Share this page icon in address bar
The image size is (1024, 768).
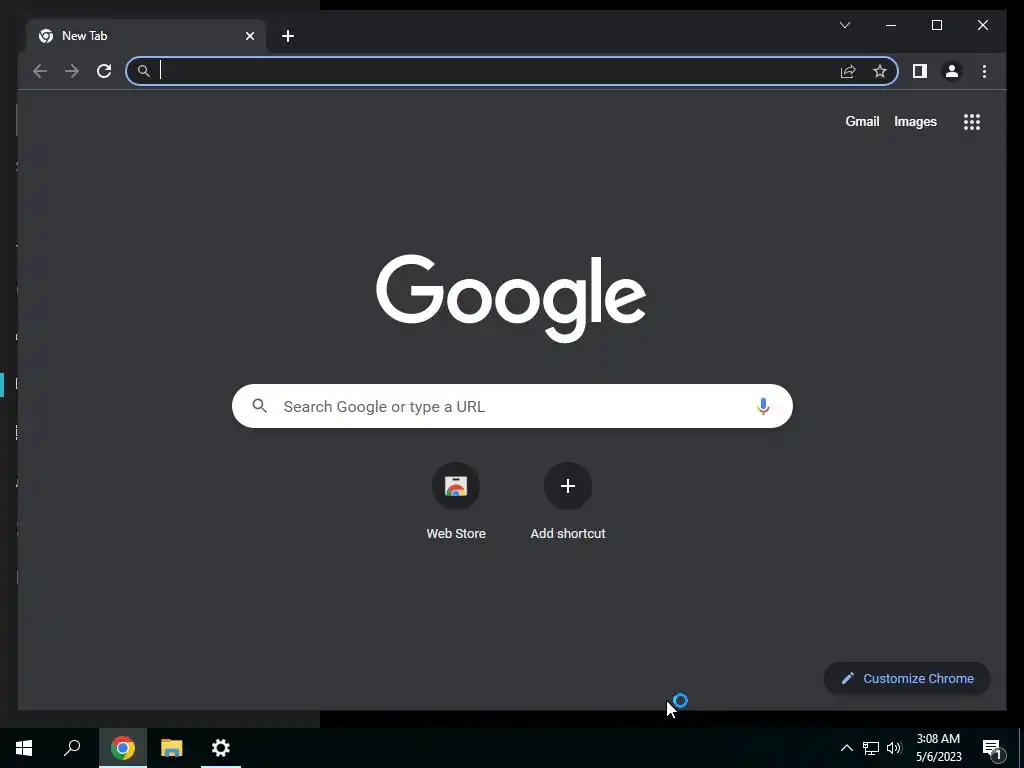(x=848, y=71)
